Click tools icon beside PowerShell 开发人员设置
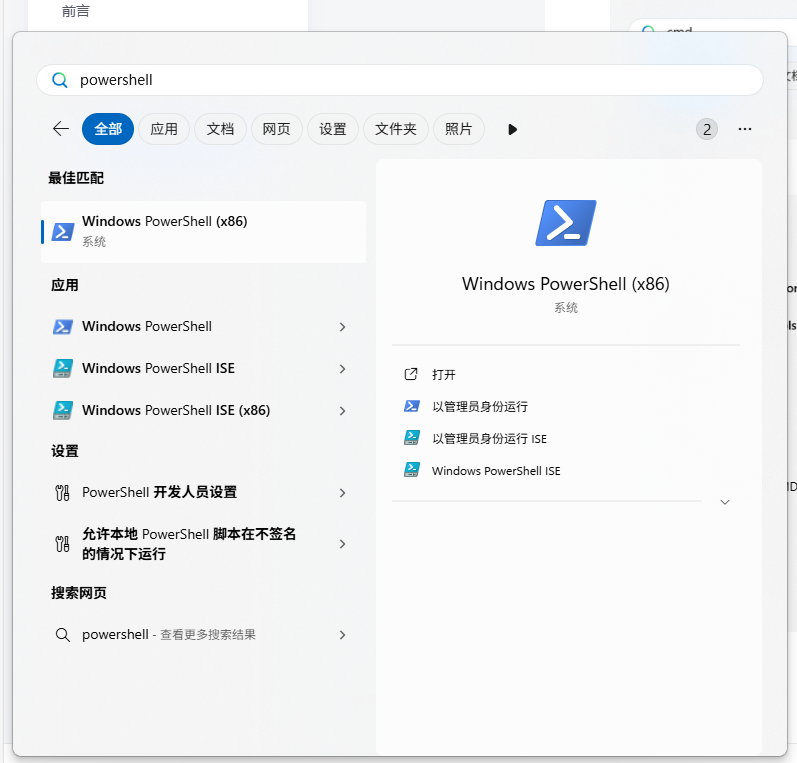 [62, 493]
